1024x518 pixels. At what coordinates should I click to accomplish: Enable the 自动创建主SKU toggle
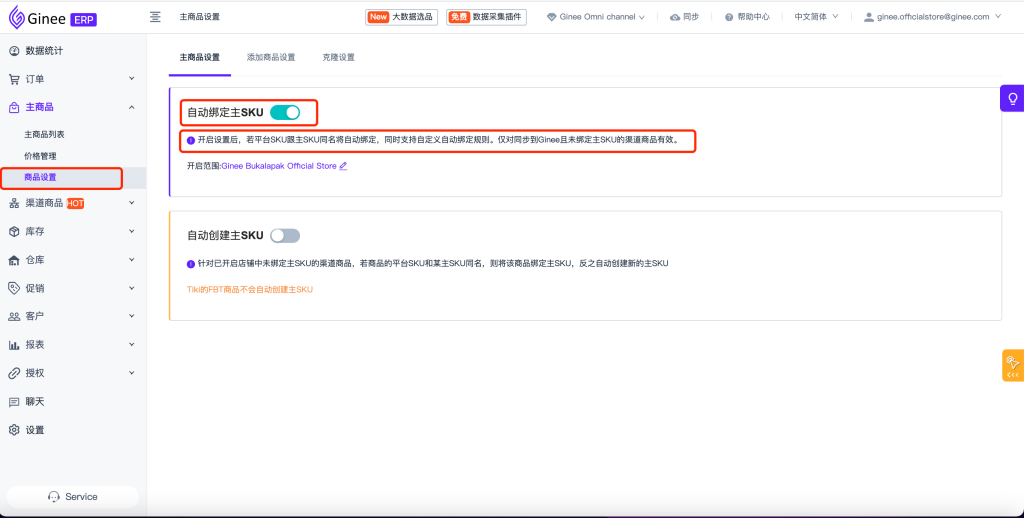click(x=284, y=235)
